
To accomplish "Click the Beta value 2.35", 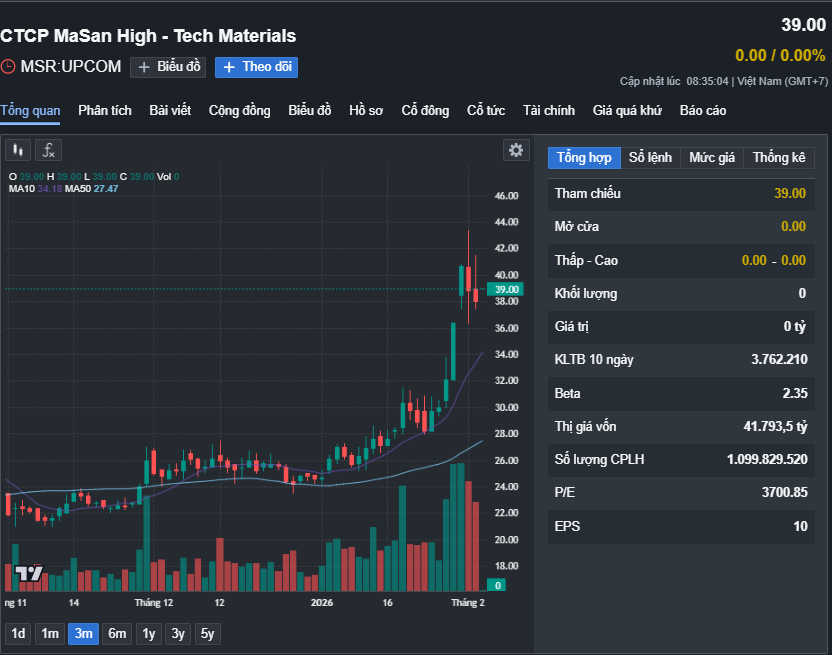I will 794,393.
